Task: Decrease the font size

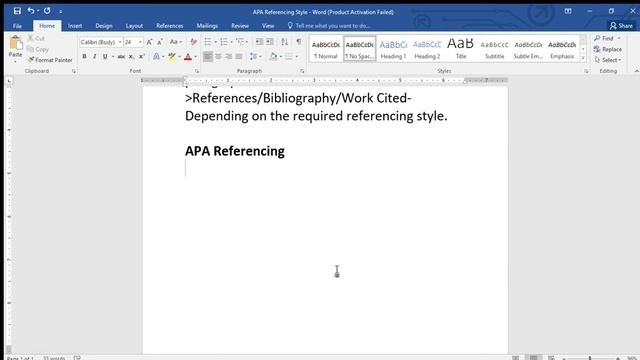Action: pos(160,42)
